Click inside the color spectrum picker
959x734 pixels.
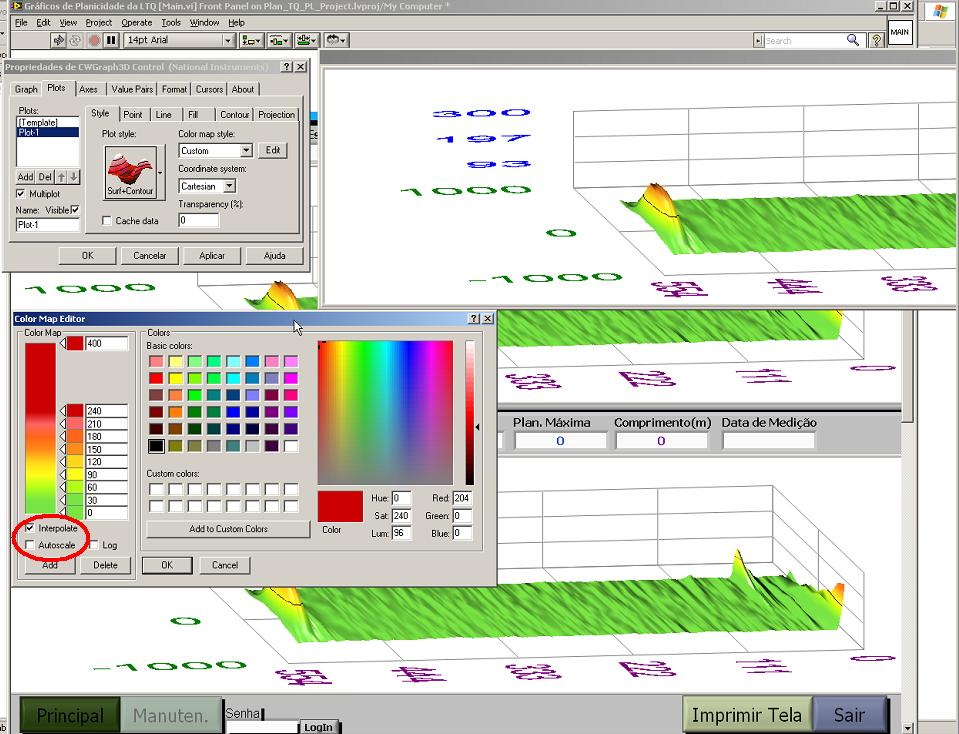pyautogui.click(x=385, y=413)
